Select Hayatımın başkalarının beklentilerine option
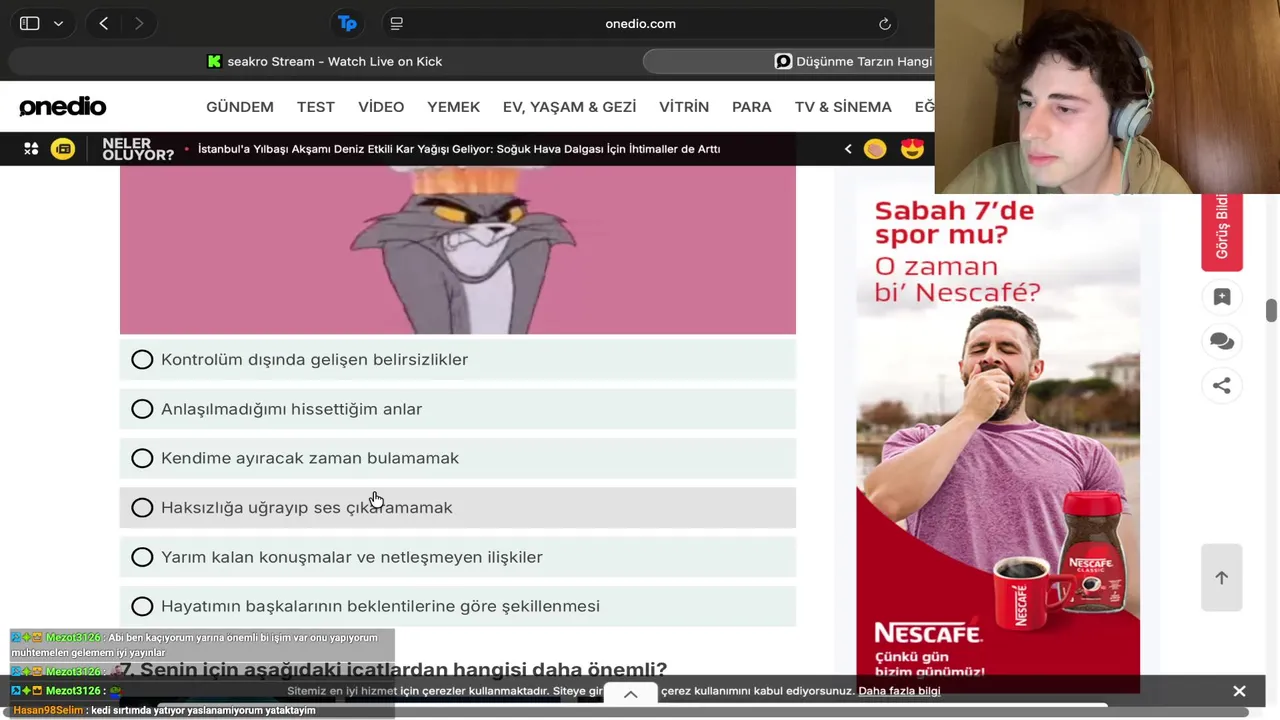Viewport: 1280px width, 720px height. tap(458, 606)
